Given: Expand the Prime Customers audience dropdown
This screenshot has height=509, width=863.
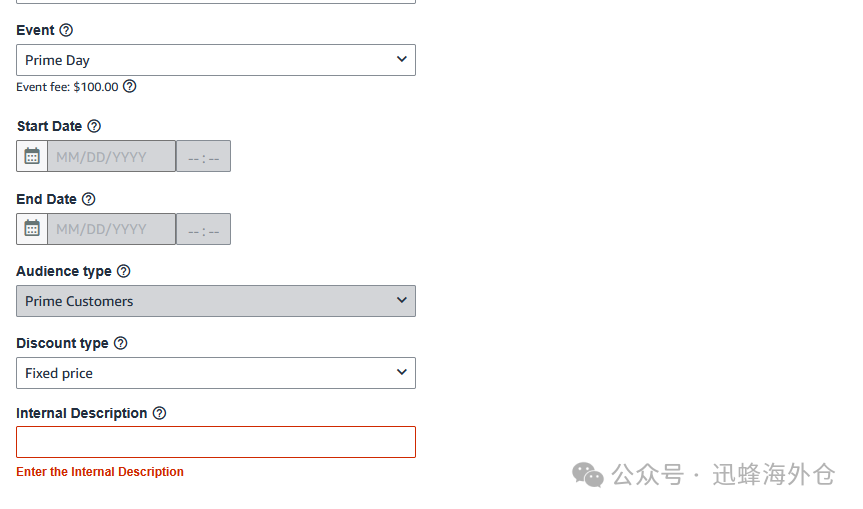Looking at the screenshot, I should (x=216, y=301).
